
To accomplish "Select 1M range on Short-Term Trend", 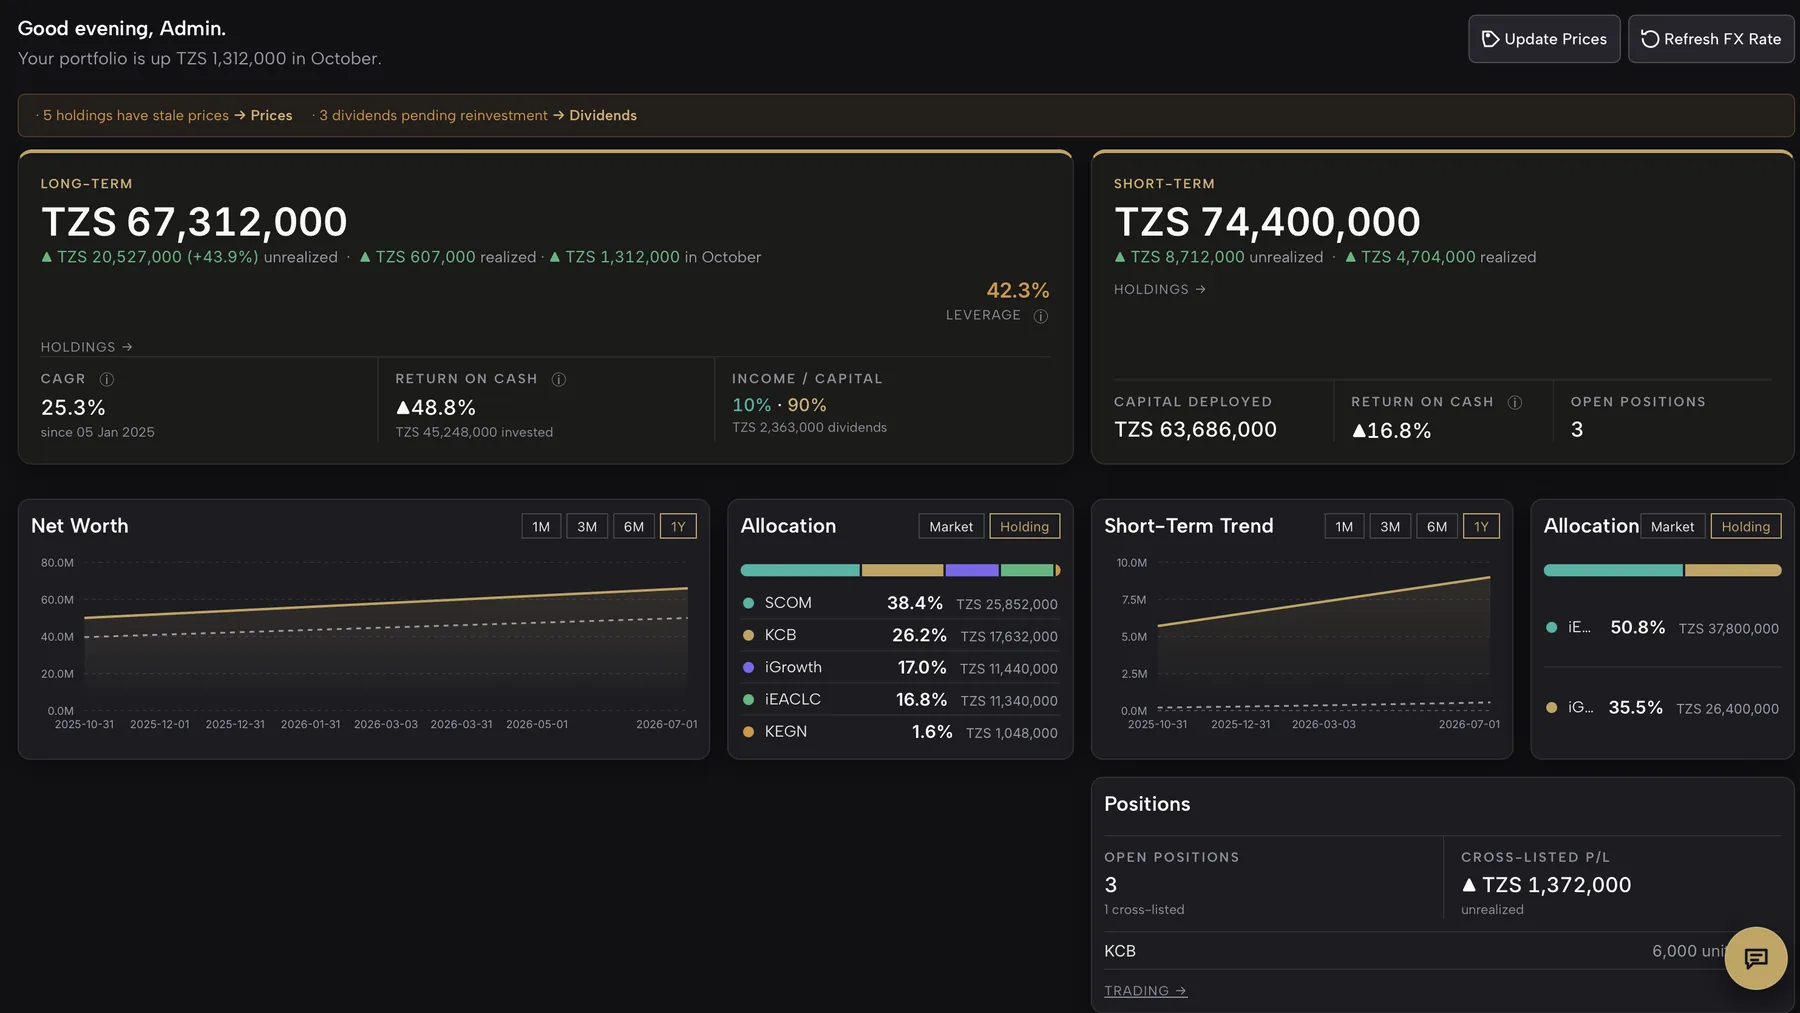I will [1344, 527].
